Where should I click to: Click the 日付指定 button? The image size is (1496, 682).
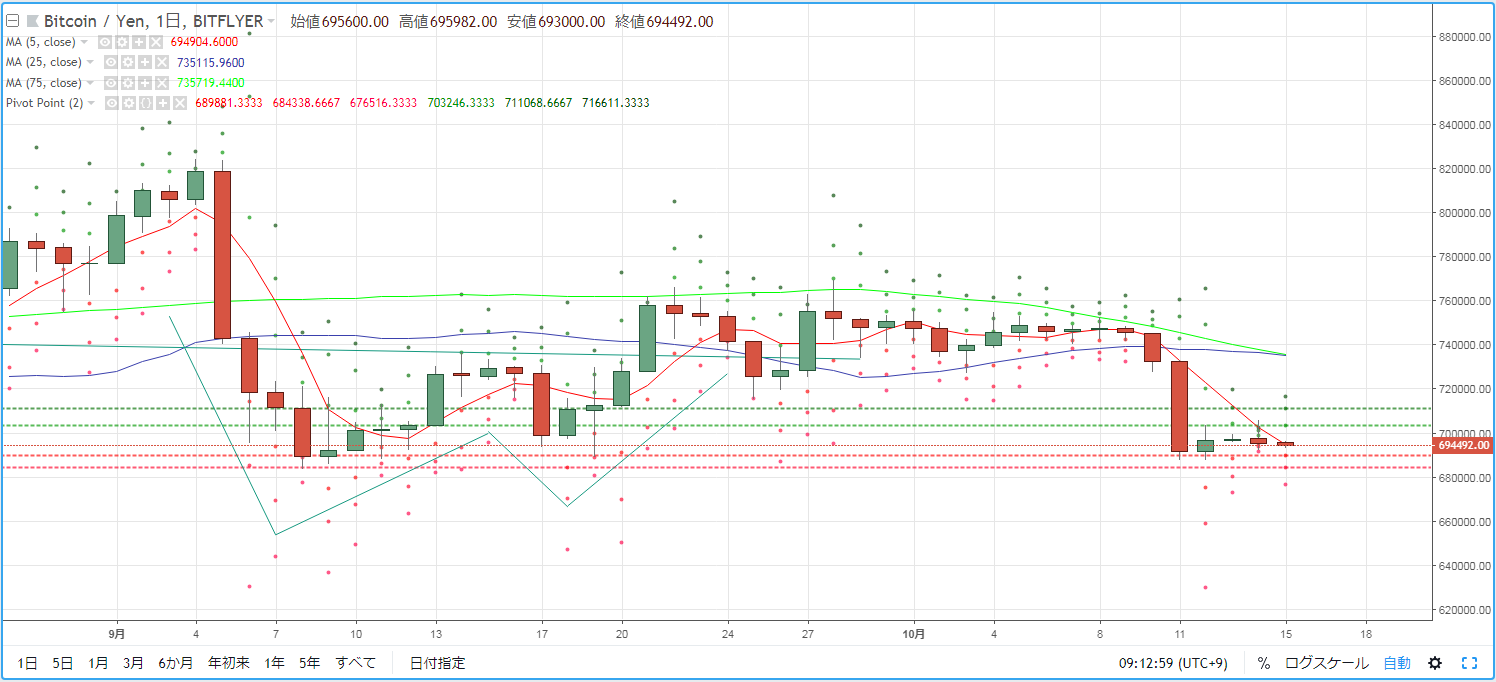coord(437,663)
